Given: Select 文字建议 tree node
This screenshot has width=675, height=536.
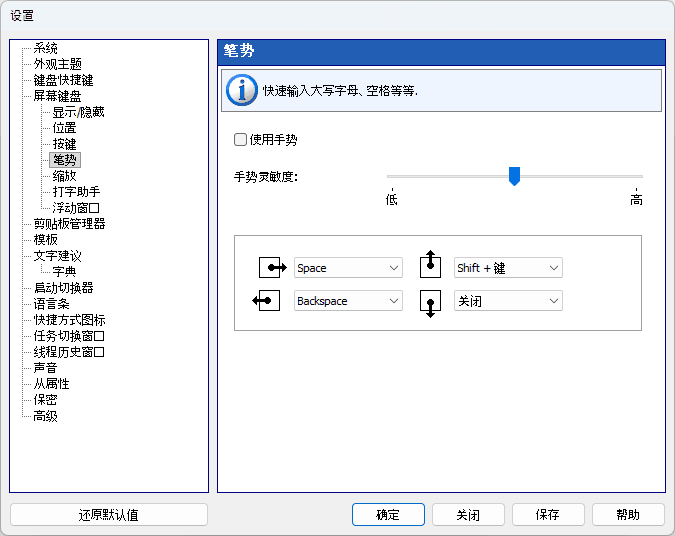Looking at the screenshot, I should (57, 256).
